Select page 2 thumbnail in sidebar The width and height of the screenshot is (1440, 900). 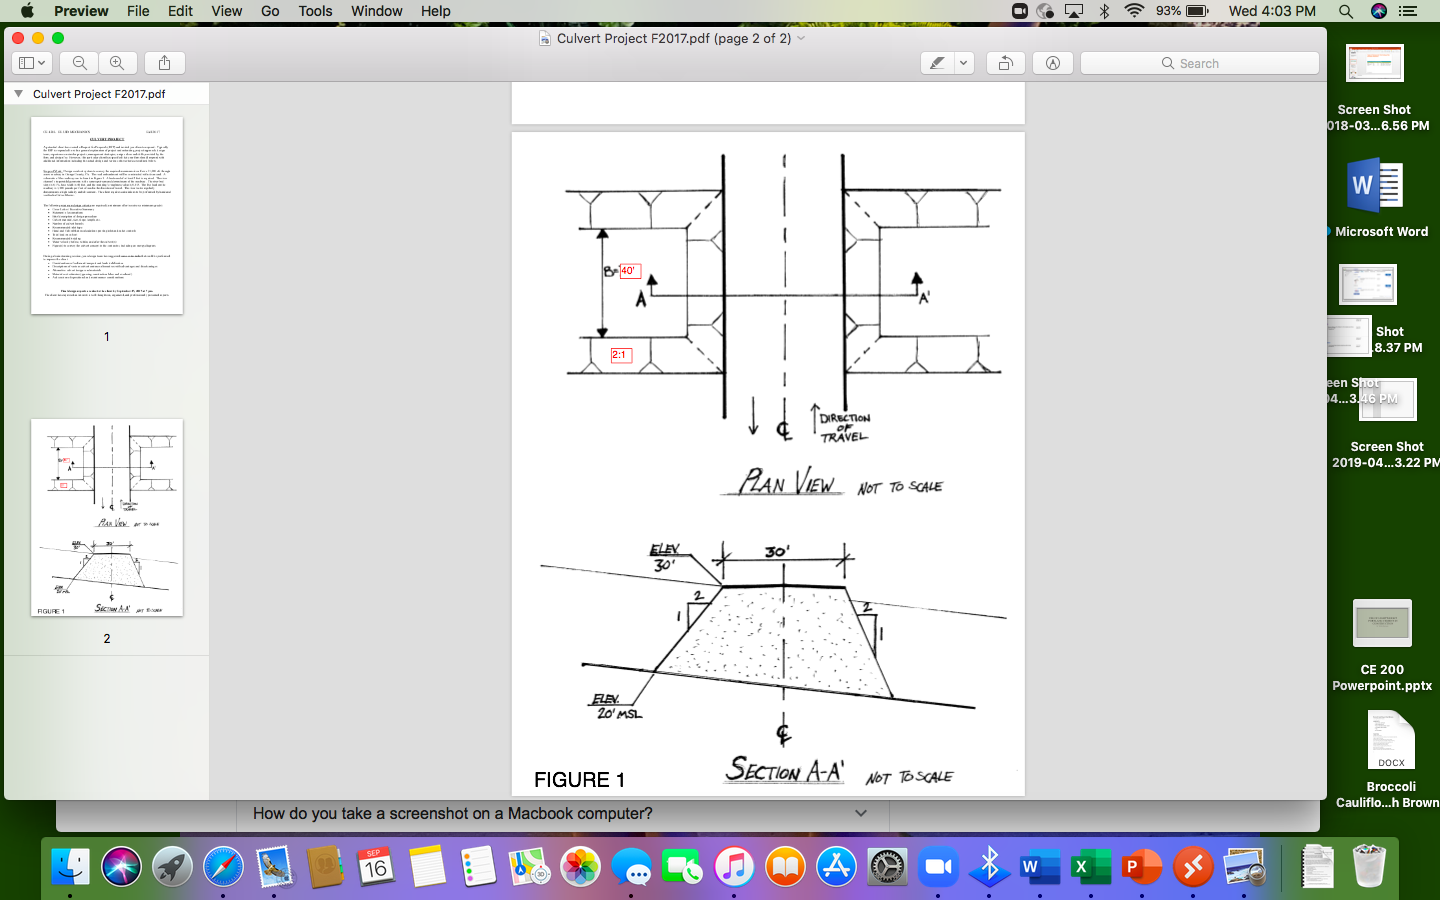point(107,518)
